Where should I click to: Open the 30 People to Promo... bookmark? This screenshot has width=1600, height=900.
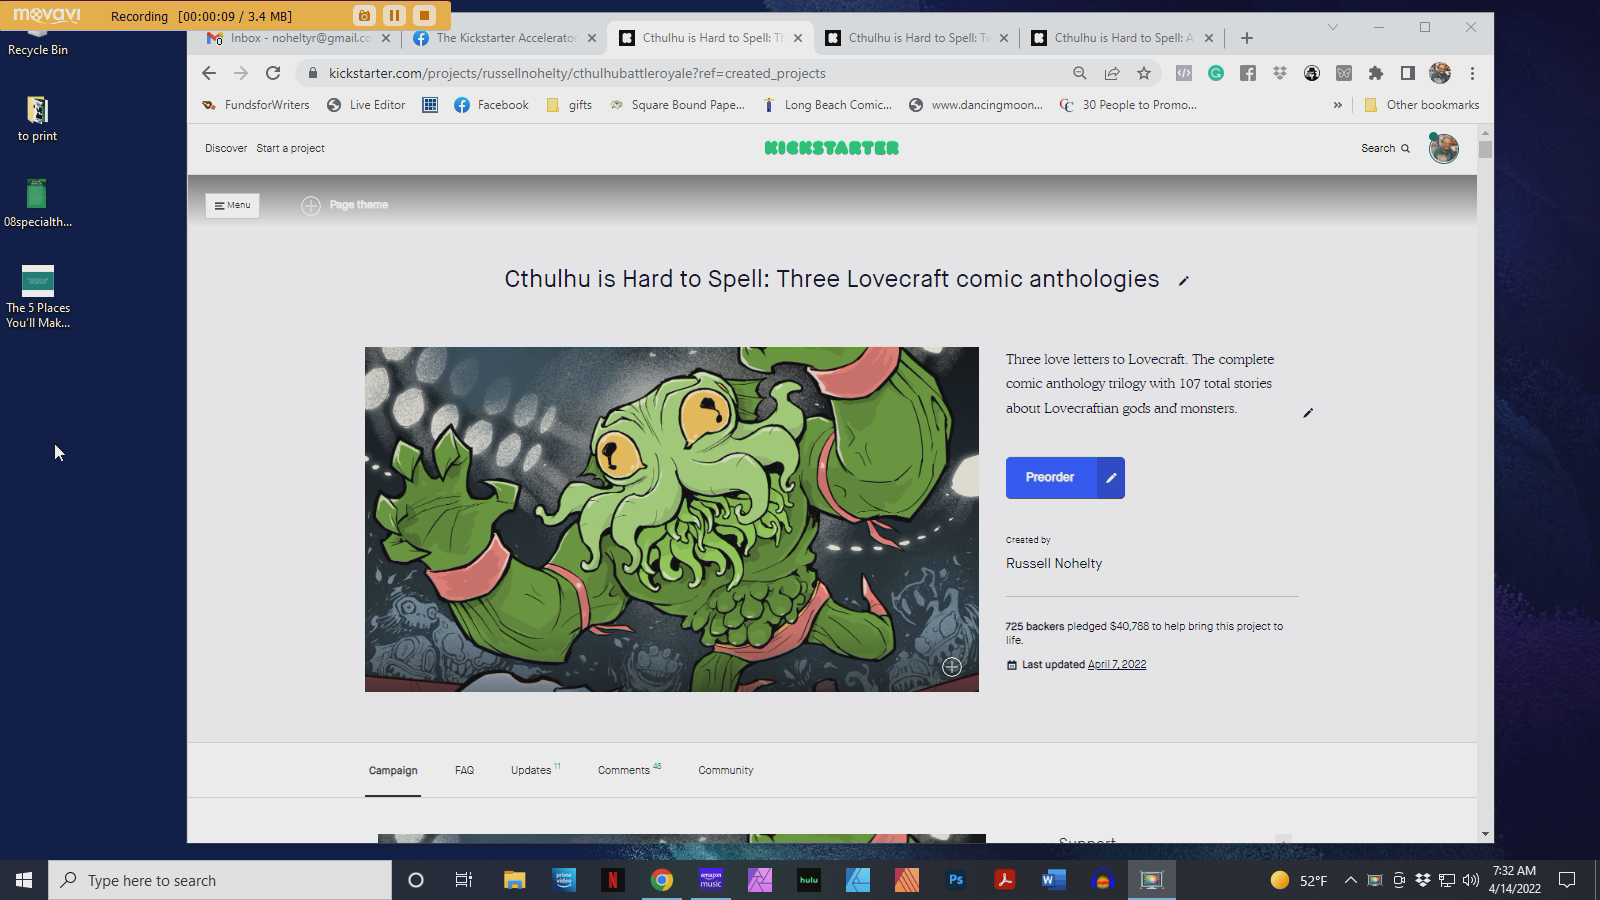1128,105
